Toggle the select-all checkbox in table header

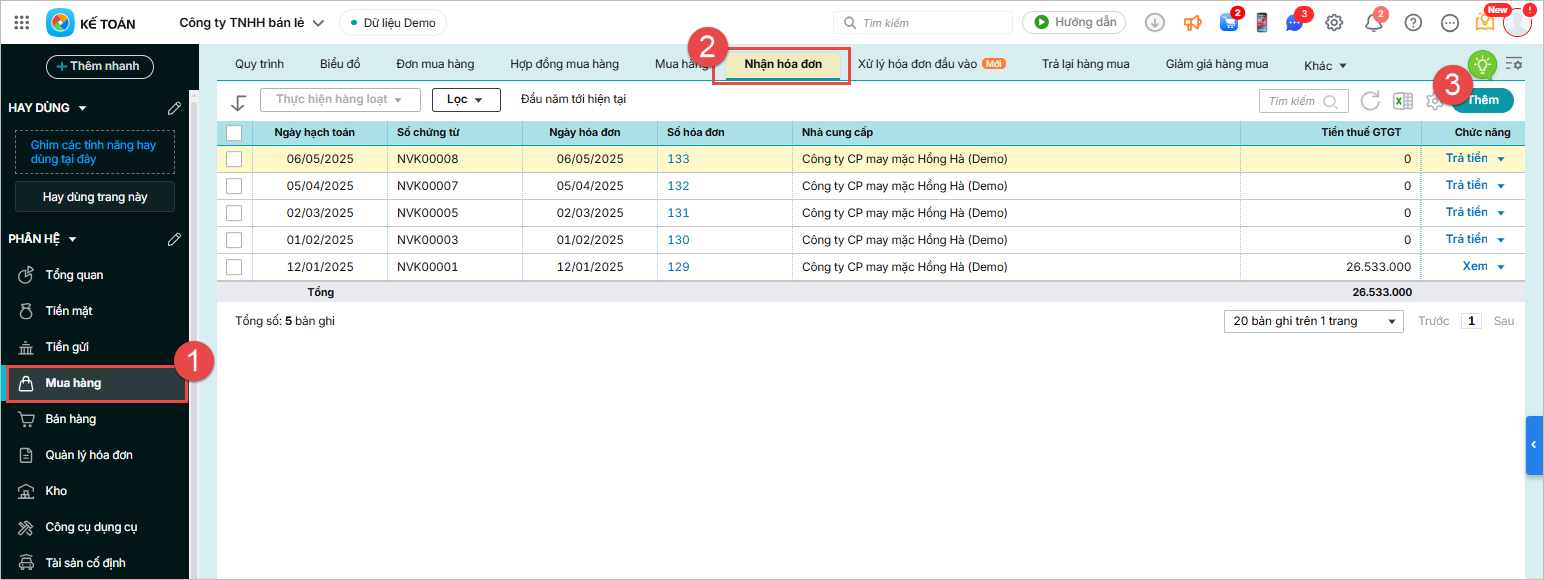point(234,132)
